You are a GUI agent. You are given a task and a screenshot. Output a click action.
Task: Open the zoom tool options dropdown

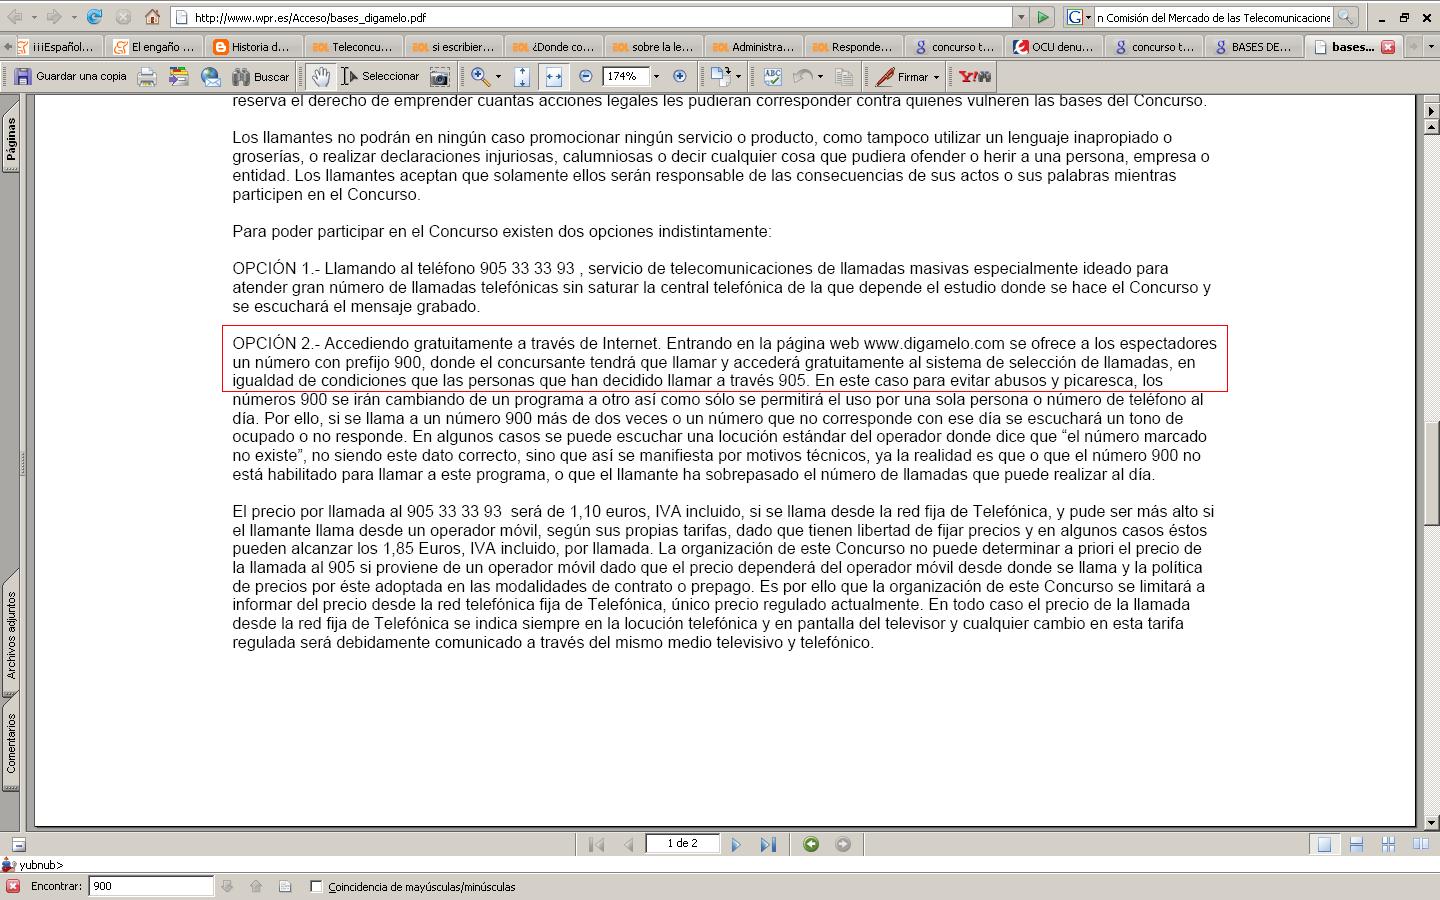pyautogui.click(x=498, y=76)
